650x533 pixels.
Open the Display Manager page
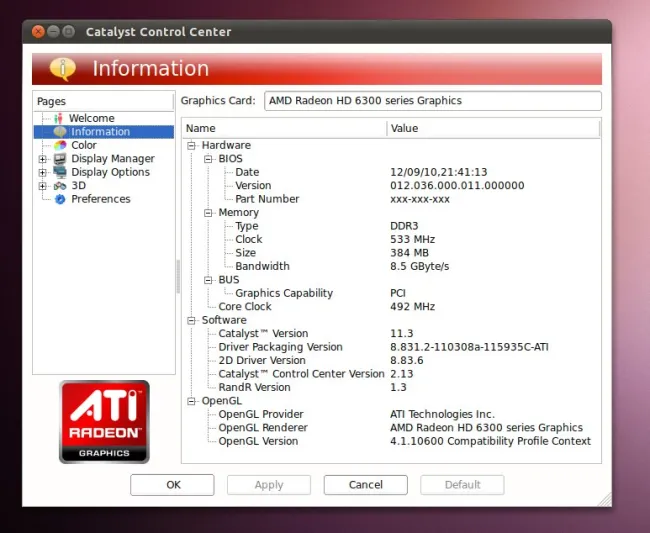(x=113, y=159)
